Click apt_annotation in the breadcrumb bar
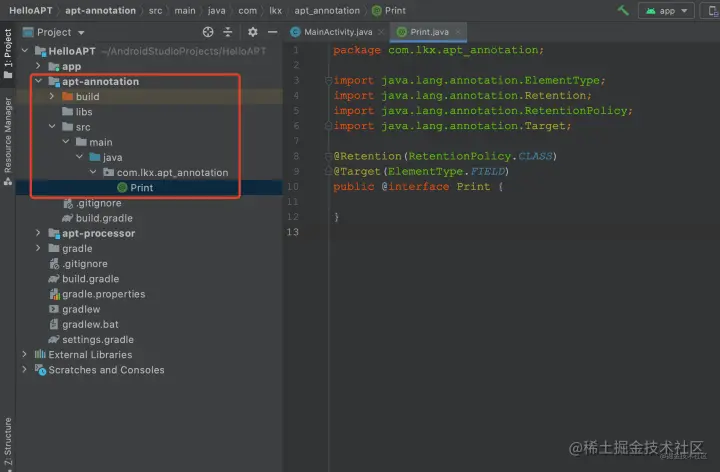This screenshot has width=720, height=472. tap(327, 10)
